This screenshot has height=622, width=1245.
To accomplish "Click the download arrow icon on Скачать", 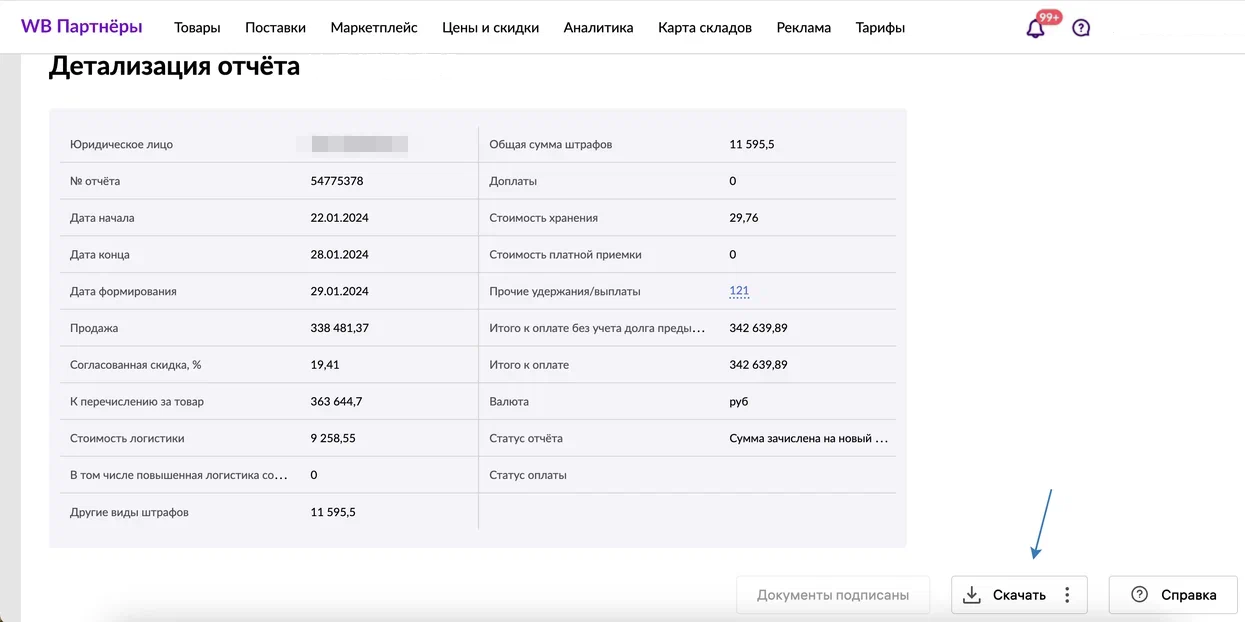I will [971, 595].
